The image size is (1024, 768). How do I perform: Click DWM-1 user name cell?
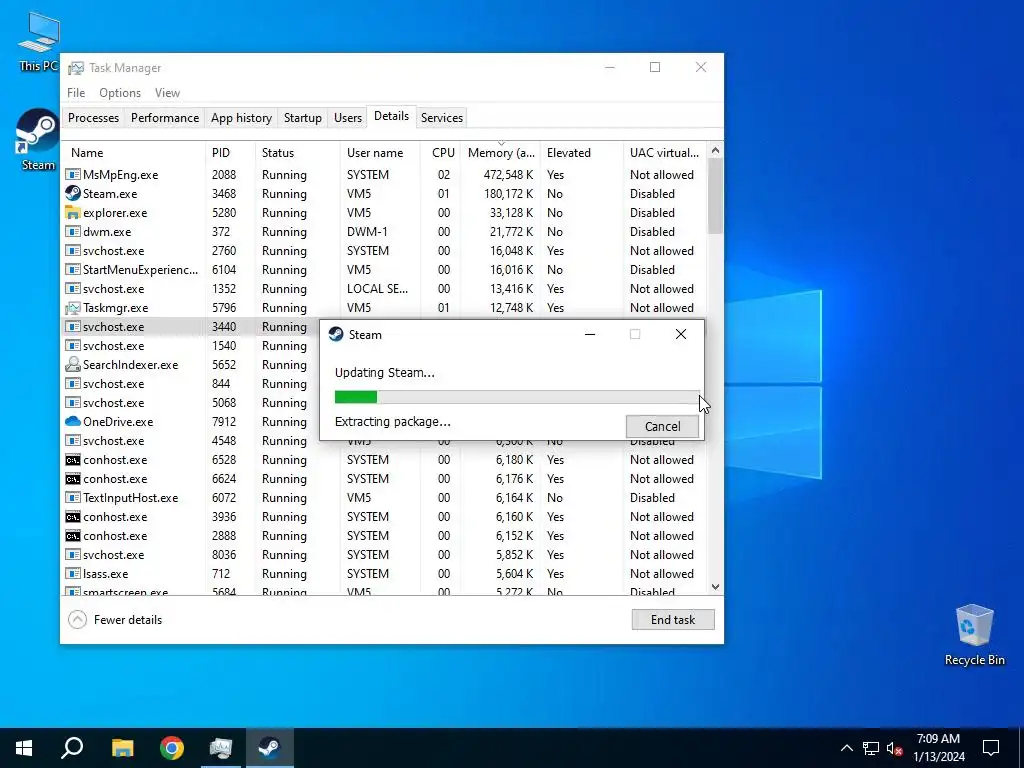[367, 231]
